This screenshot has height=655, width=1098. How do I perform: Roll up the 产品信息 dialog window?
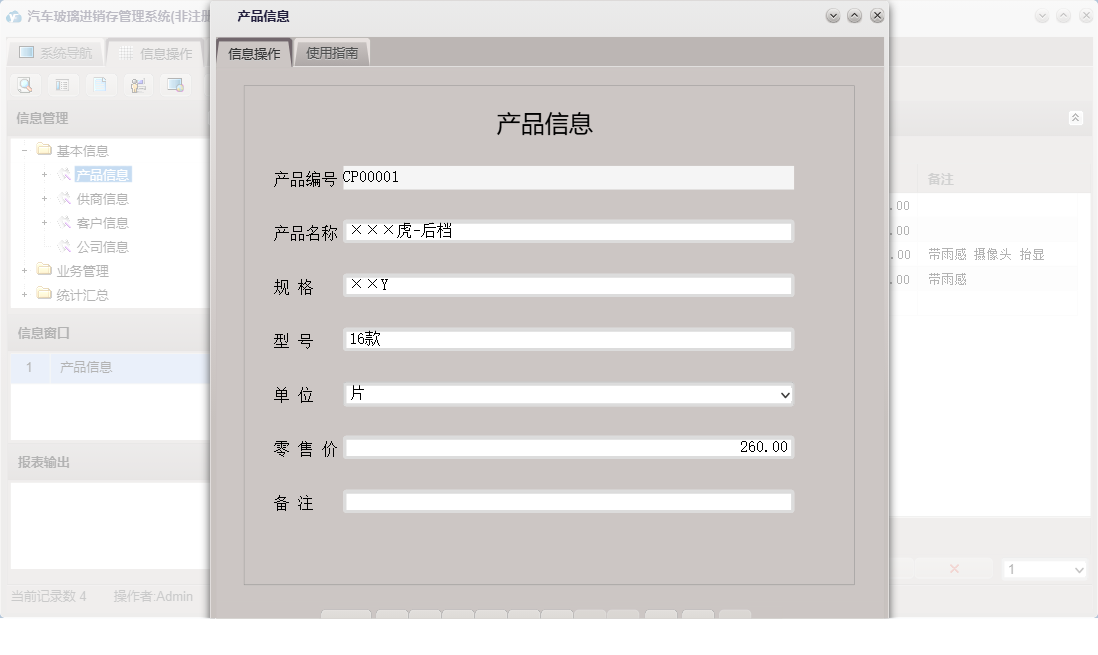(853, 15)
